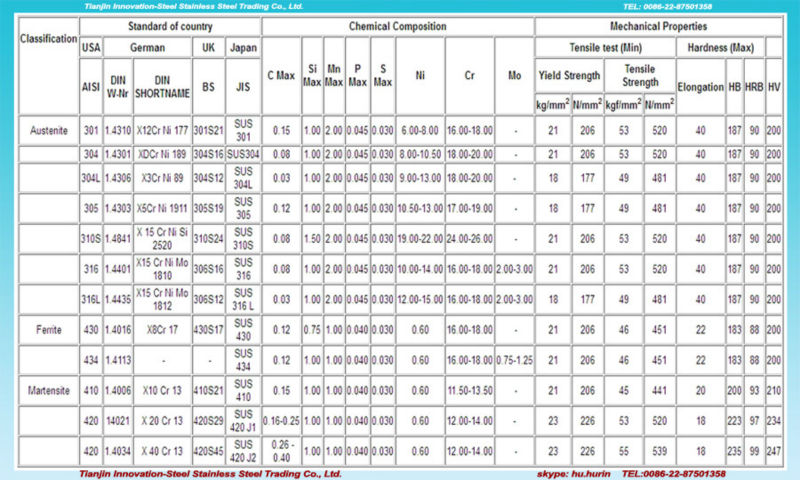Click the DIN number '1.4841'
This screenshot has width=800, height=480.
click(x=118, y=239)
